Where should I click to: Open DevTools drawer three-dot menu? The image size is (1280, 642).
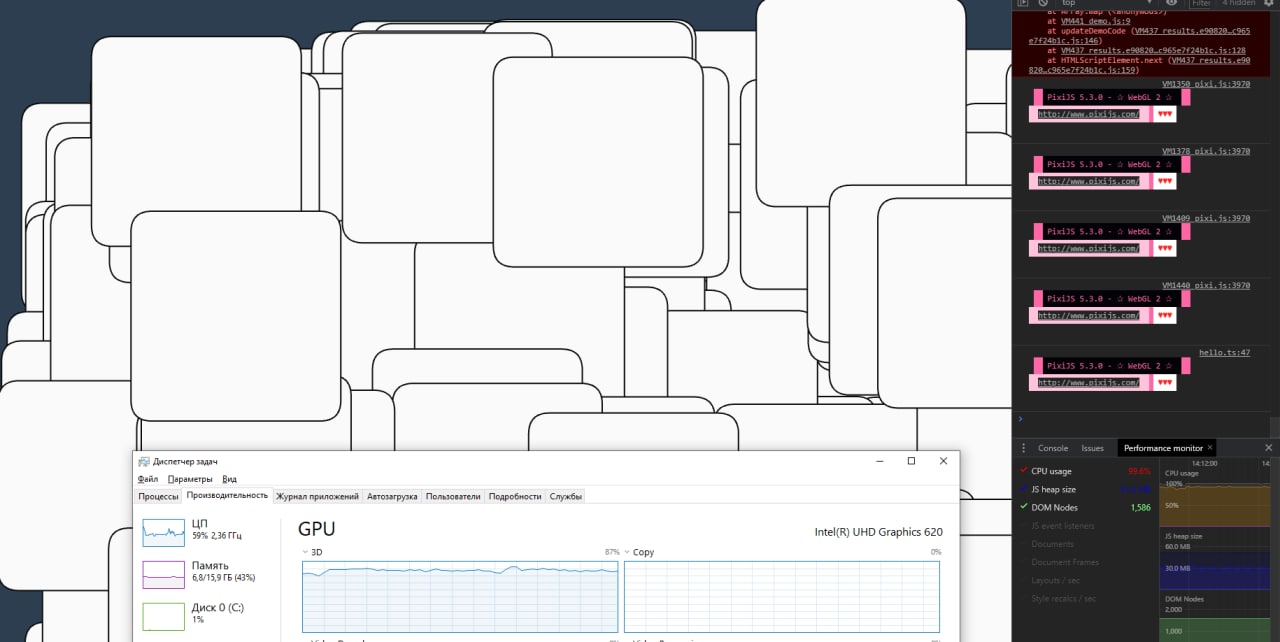(1022, 448)
